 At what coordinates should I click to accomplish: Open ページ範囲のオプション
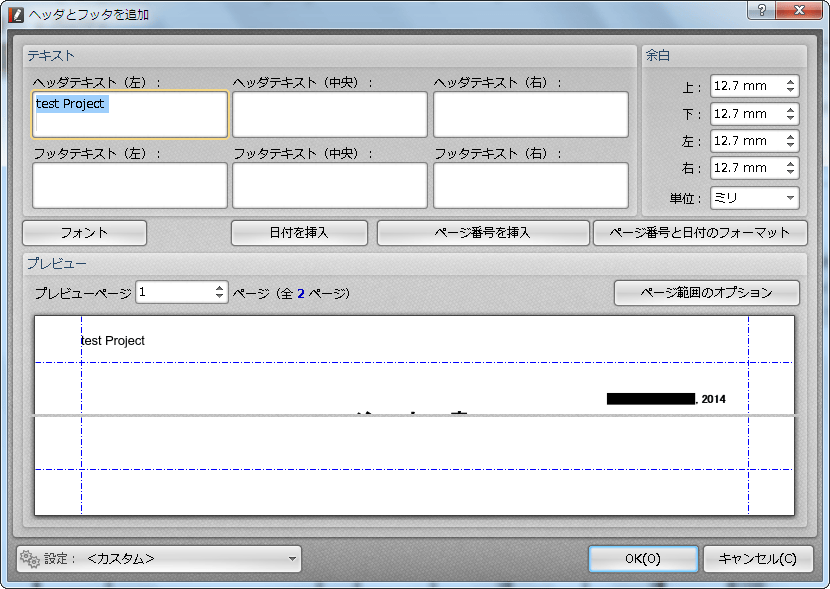[707, 293]
